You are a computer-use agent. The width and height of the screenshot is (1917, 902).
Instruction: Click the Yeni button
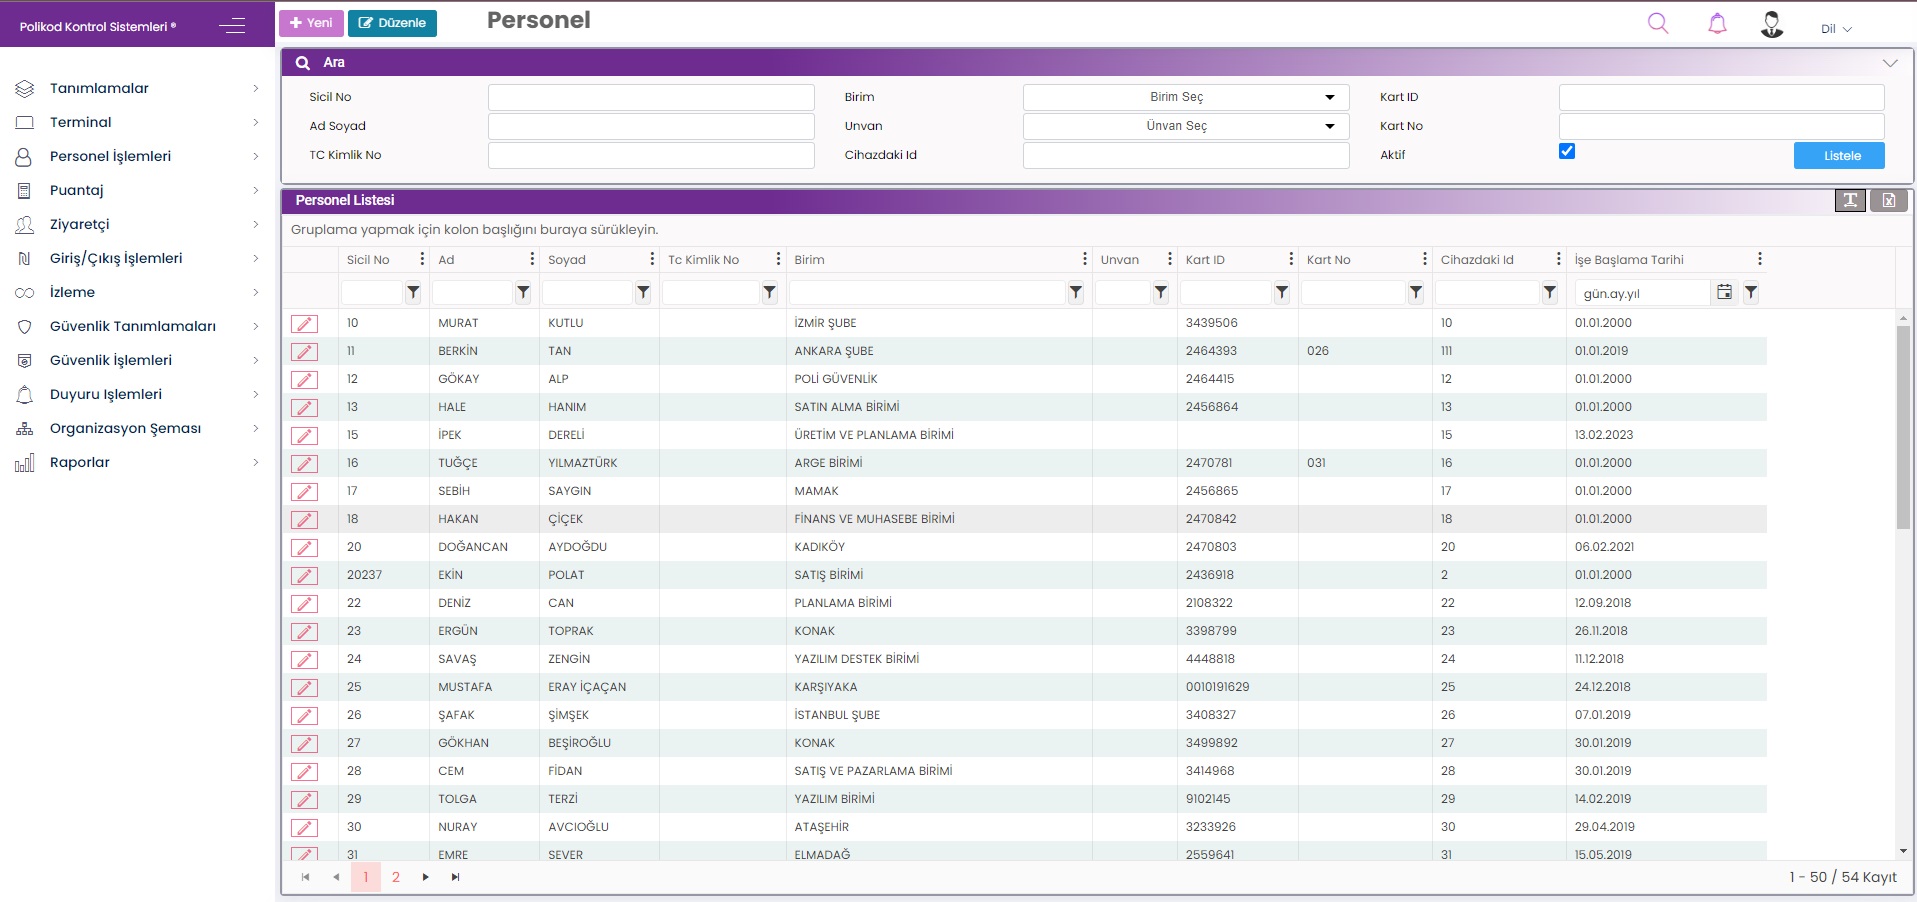[311, 23]
